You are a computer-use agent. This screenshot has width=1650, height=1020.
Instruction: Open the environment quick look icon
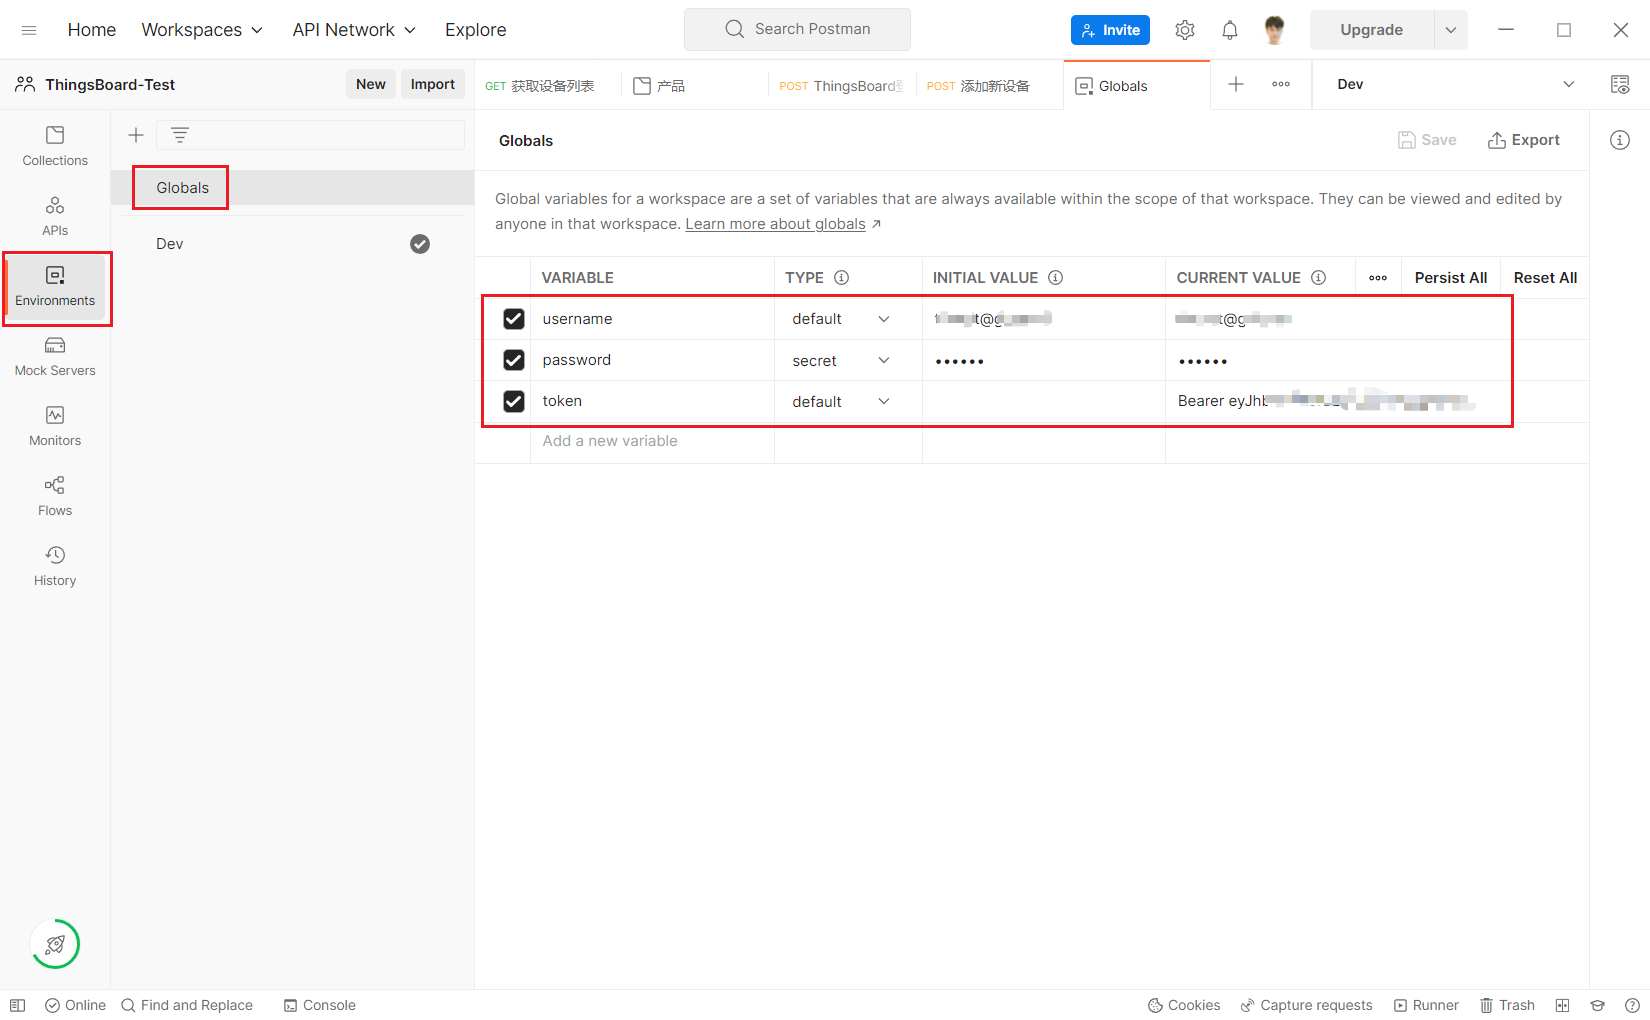click(x=1620, y=85)
